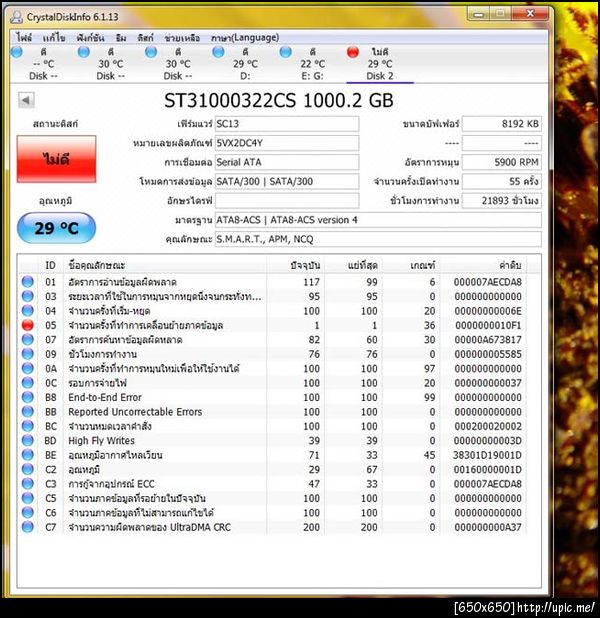Image resolution: width=600 pixels, height=618 pixels.
Task: Click the status orb of attribute 04
Action: click(x=28, y=311)
